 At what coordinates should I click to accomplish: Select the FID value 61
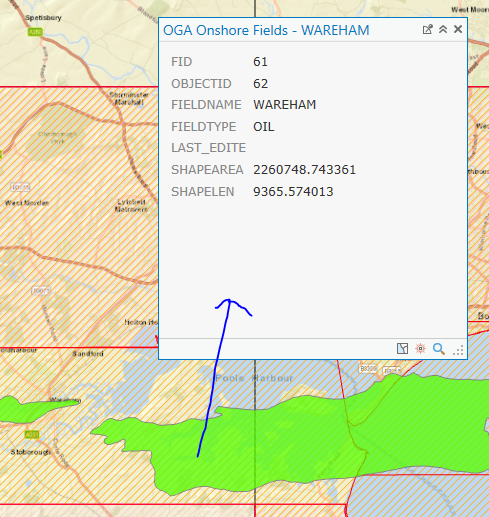pos(260,62)
